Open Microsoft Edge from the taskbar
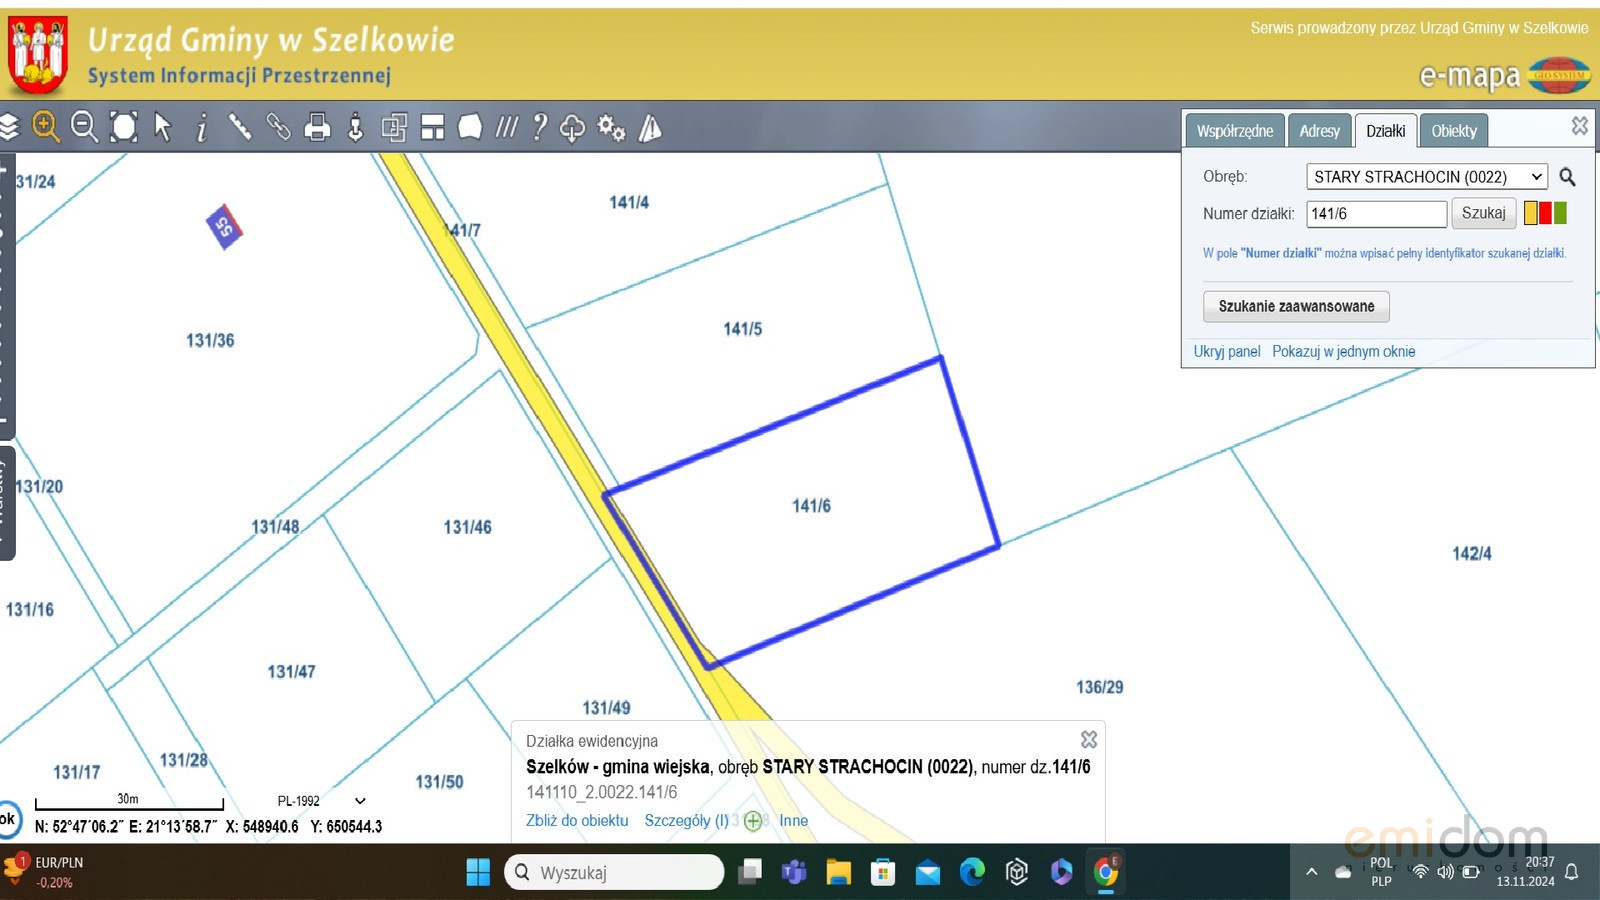 coord(972,872)
